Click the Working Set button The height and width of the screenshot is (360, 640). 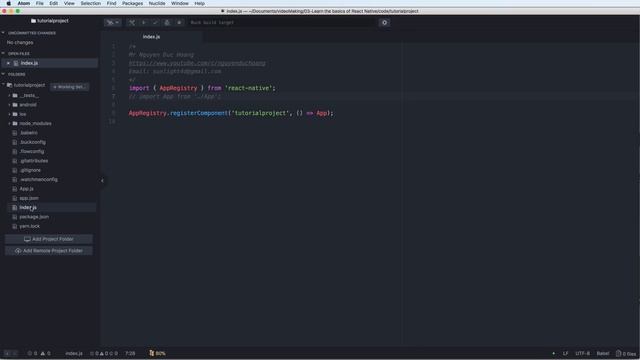pyautogui.click(x=69, y=87)
